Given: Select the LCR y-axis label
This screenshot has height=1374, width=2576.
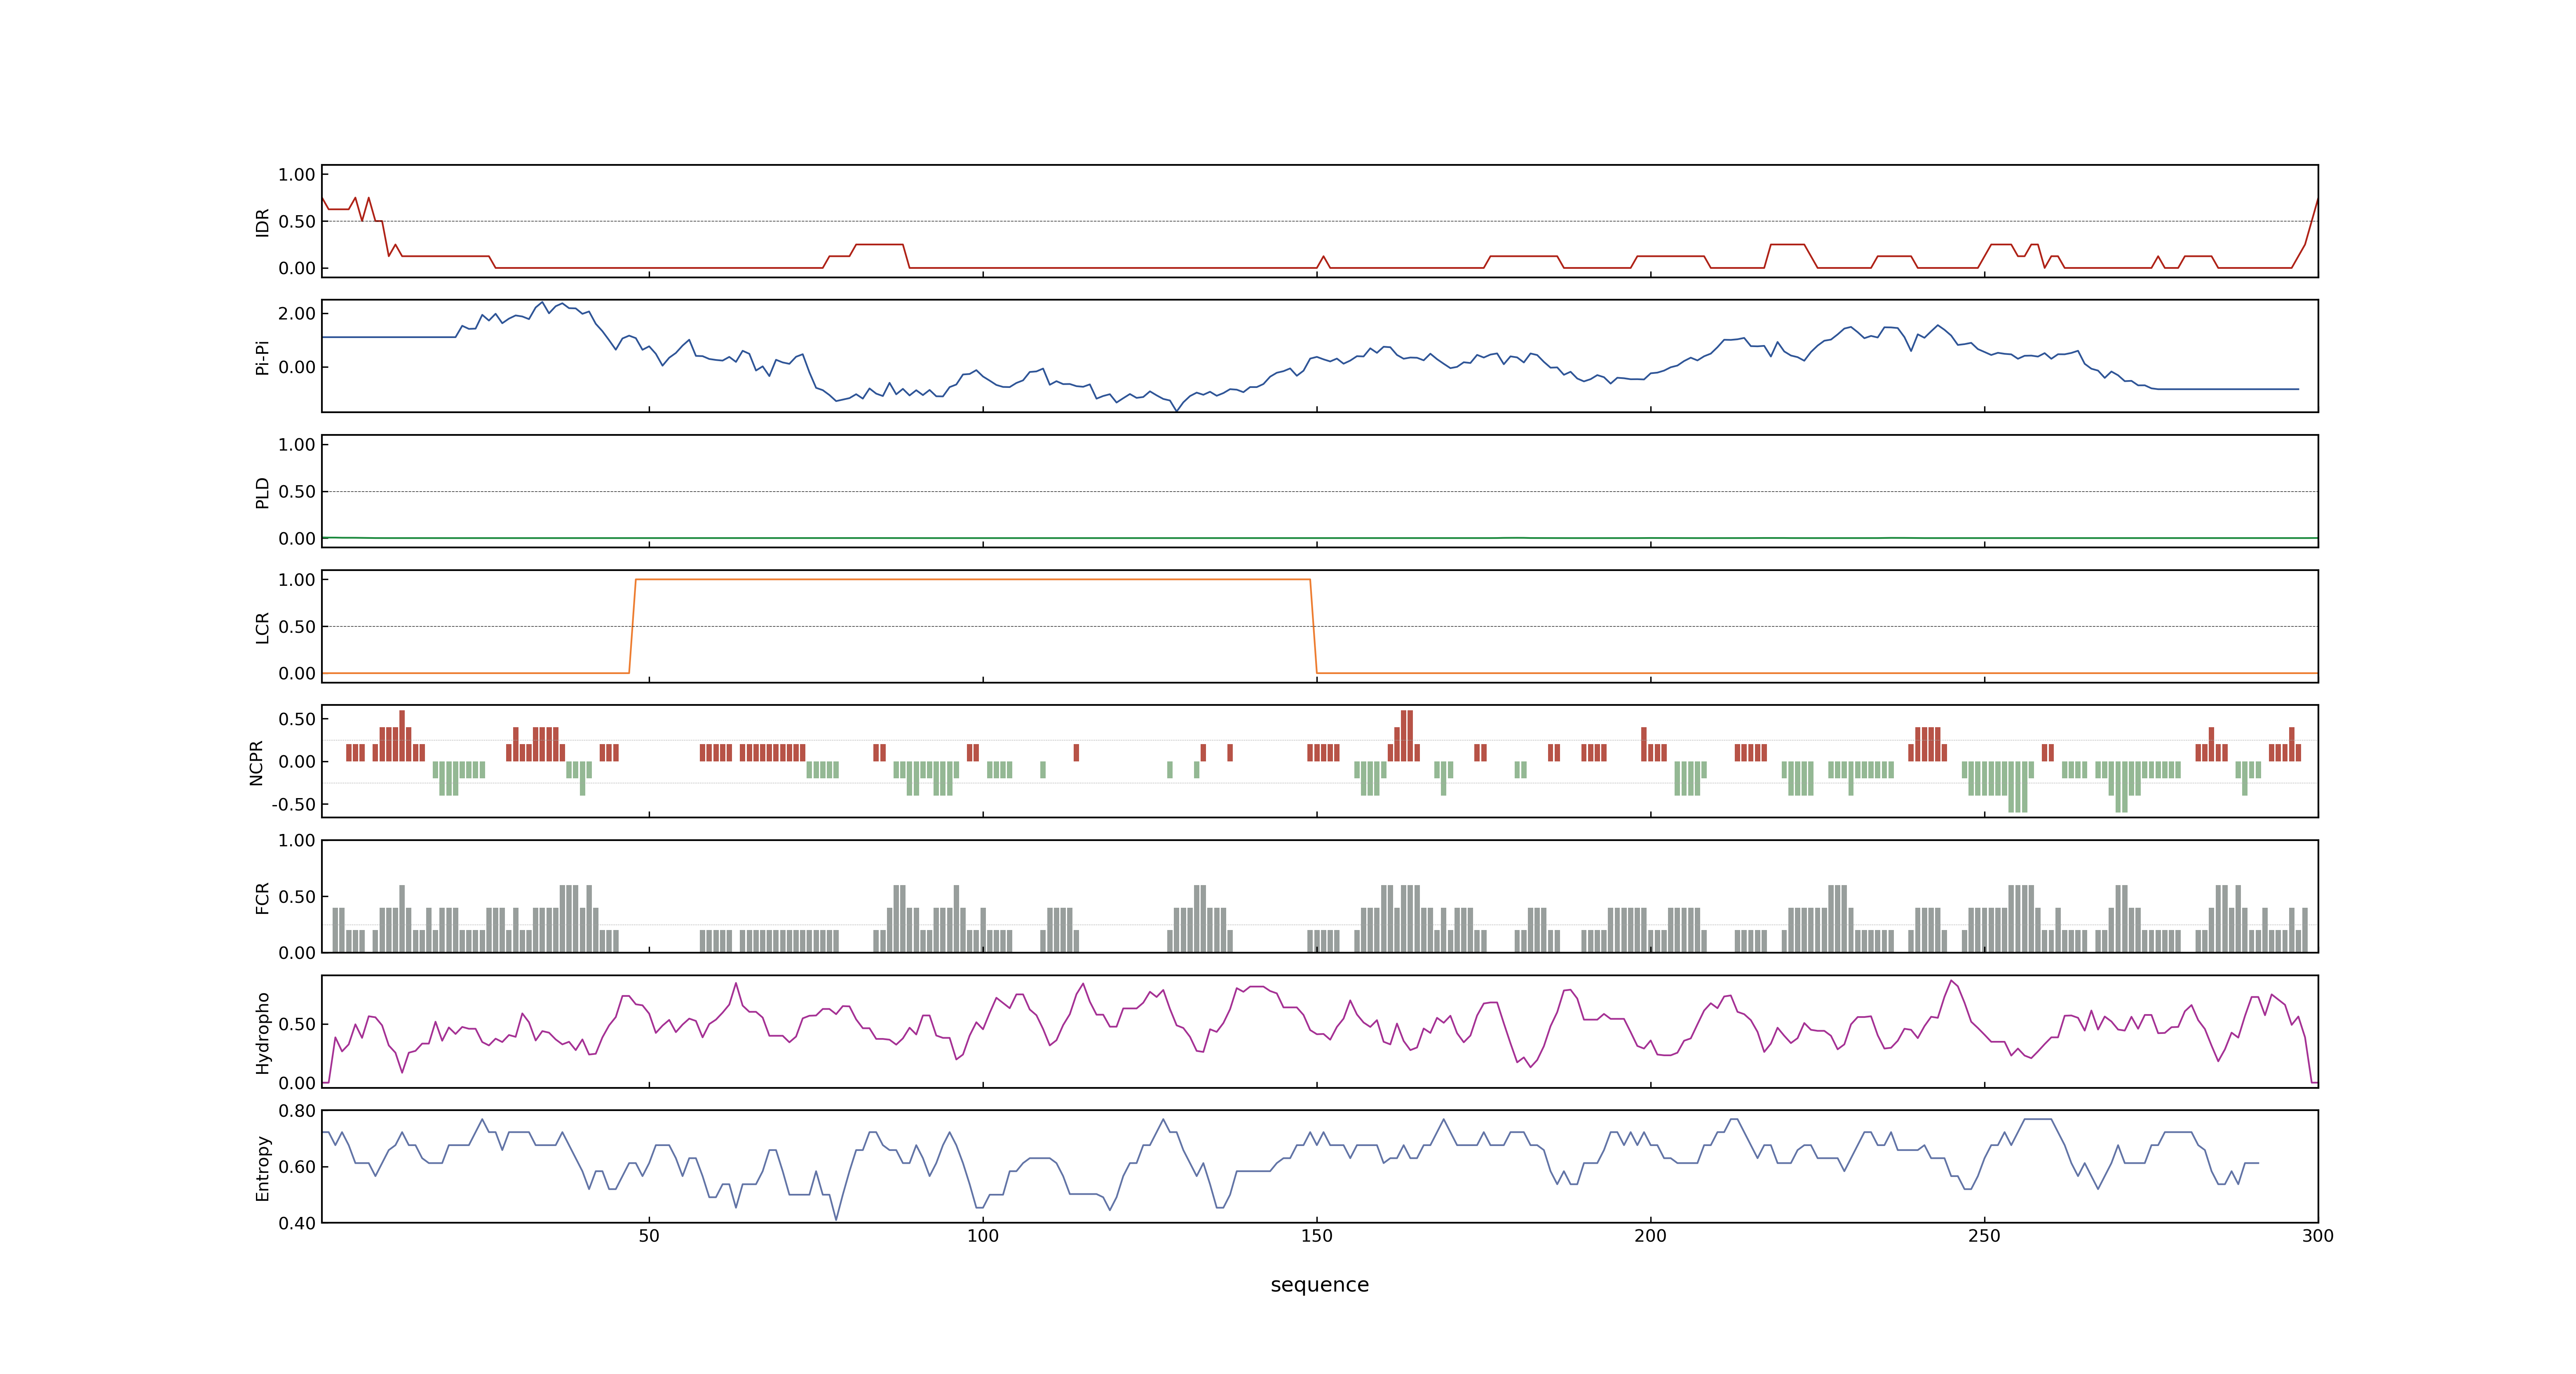Looking at the screenshot, I should tap(262, 628).
